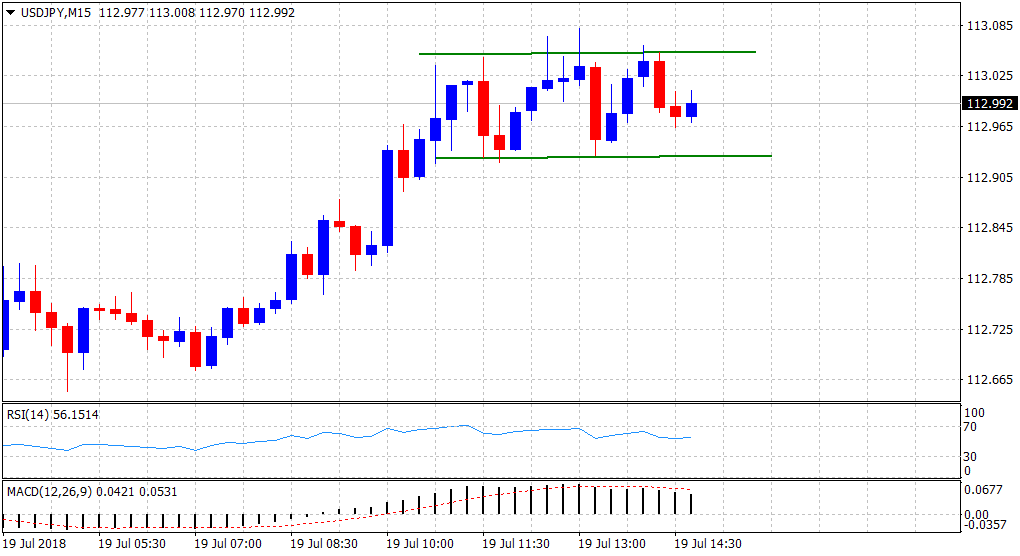Click the open price value 112.977 in header
The height and width of the screenshot is (556, 1020).
pos(122,12)
